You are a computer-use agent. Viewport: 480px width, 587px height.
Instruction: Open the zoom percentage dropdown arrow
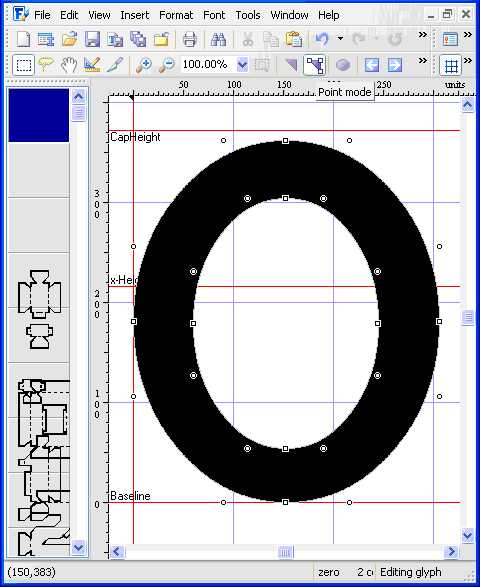coord(243,65)
